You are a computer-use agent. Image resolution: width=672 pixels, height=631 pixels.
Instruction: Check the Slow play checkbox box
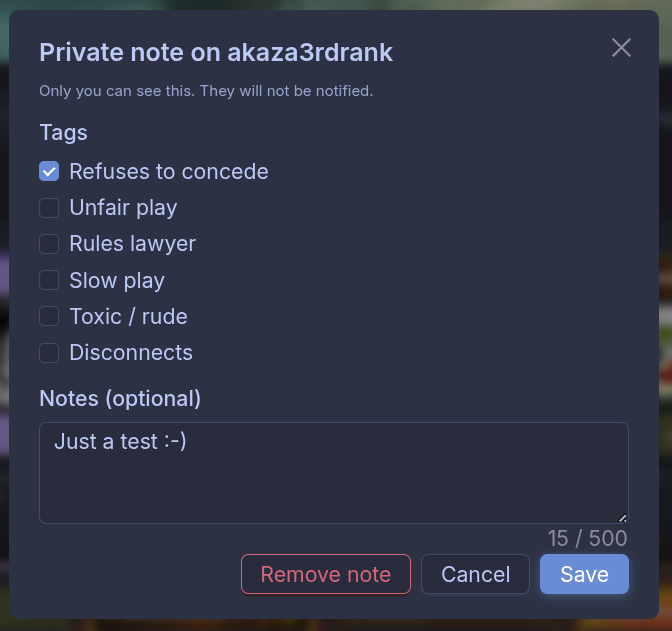click(x=49, y=280)
